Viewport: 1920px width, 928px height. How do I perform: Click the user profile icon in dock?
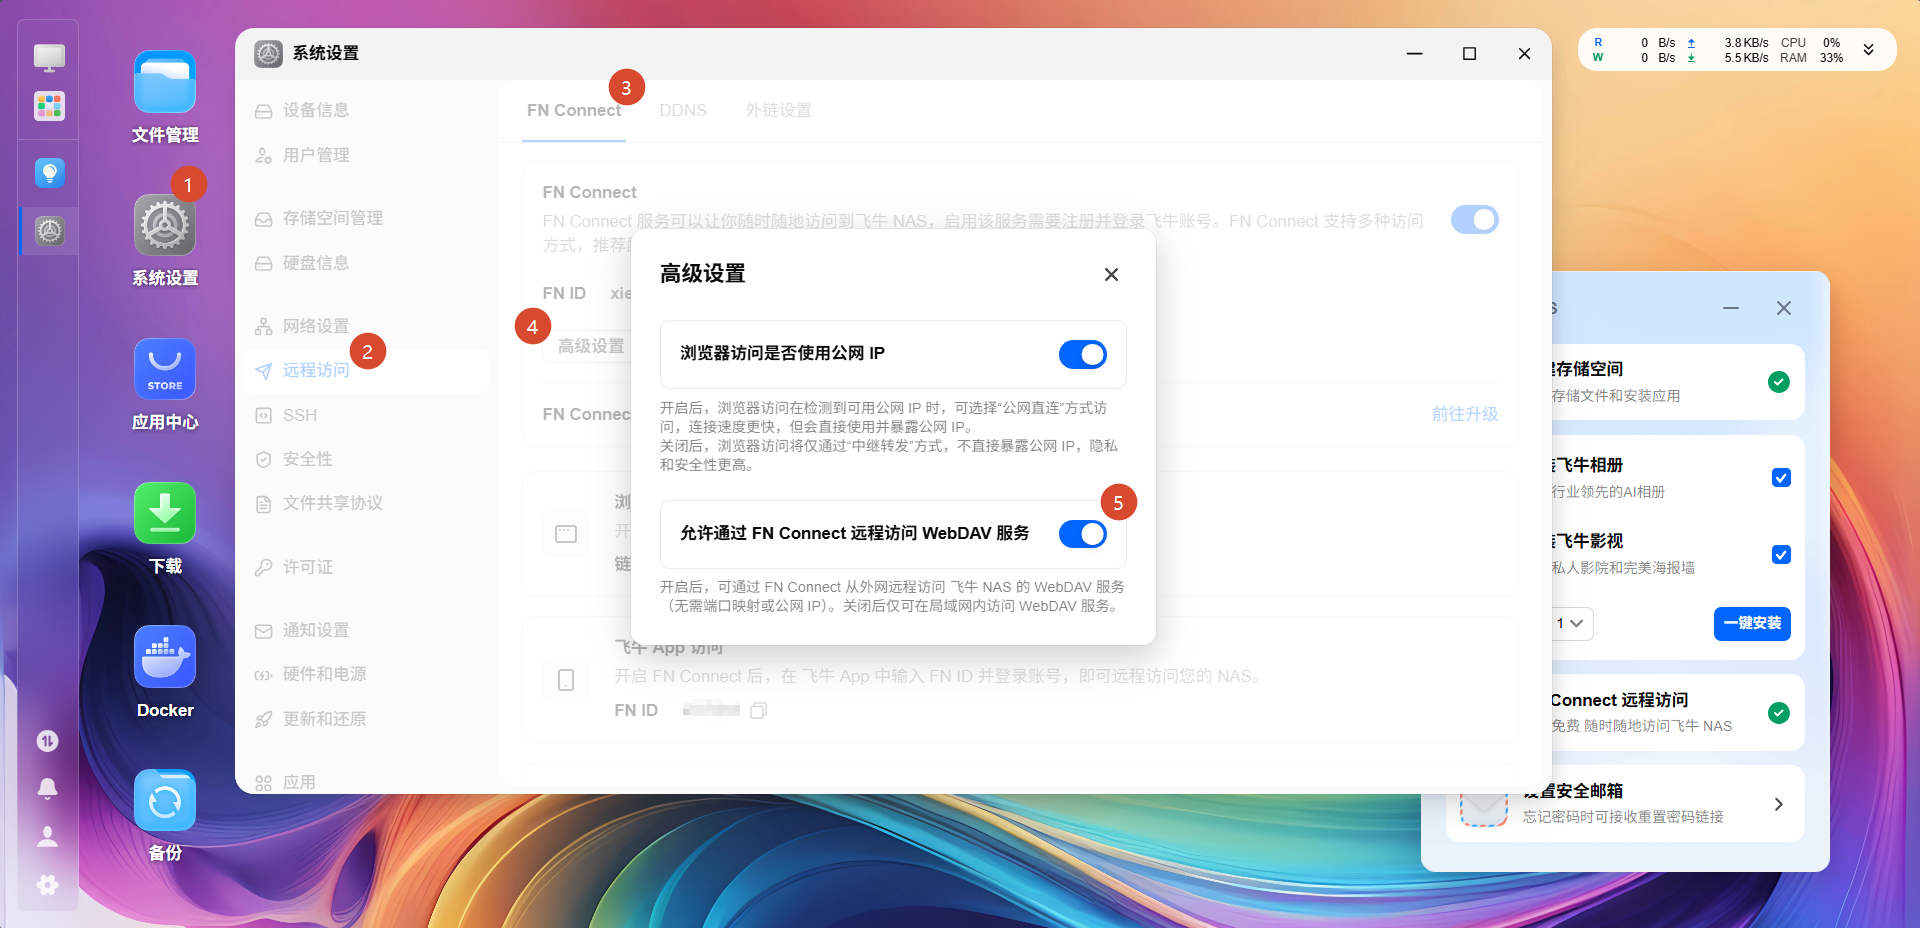[x=47, y=836]
